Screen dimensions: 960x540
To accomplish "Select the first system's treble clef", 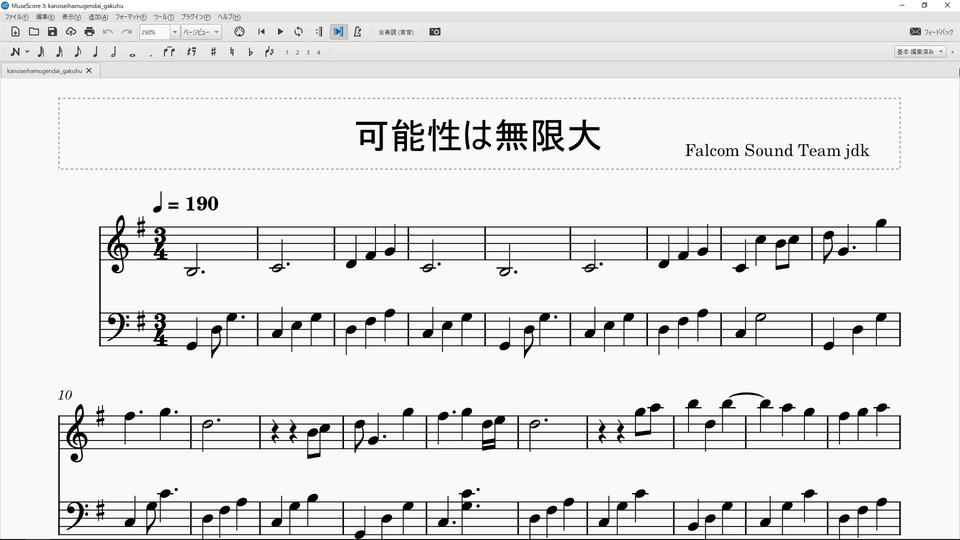I will point(118,244).
